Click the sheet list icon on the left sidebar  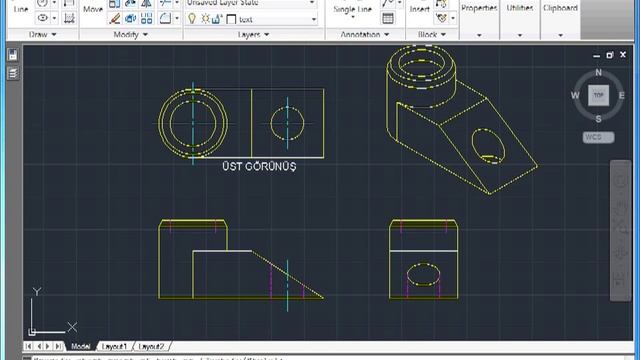[x=13, y=73]
